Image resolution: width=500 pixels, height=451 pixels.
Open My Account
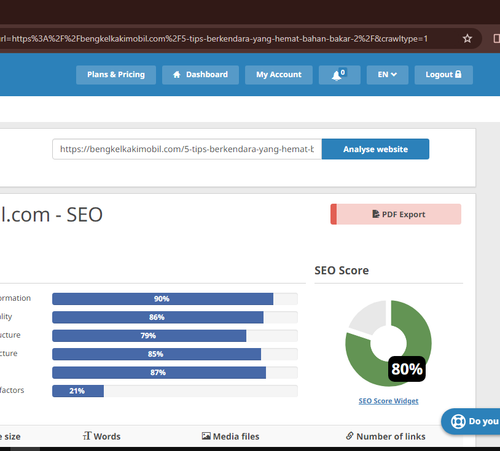[279, 75]
